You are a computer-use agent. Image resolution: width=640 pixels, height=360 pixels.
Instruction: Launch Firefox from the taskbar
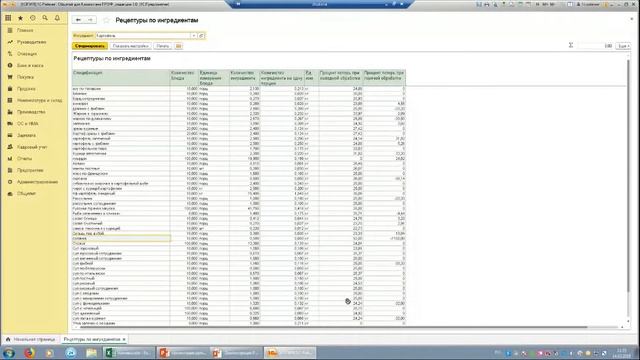pos(29,353)
